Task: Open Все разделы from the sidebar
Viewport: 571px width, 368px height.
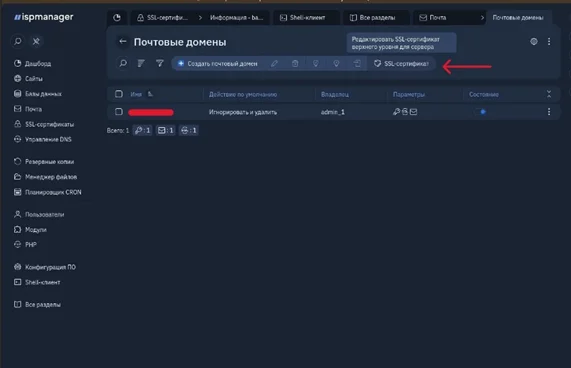Action: [38, 304]
